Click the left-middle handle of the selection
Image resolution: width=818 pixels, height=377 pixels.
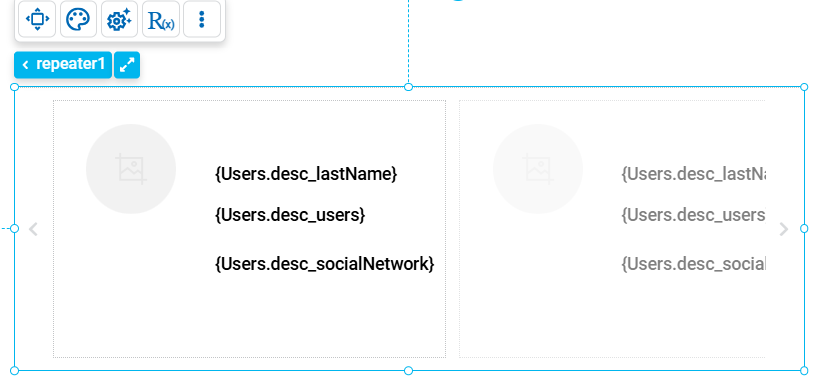pos(15,228)
